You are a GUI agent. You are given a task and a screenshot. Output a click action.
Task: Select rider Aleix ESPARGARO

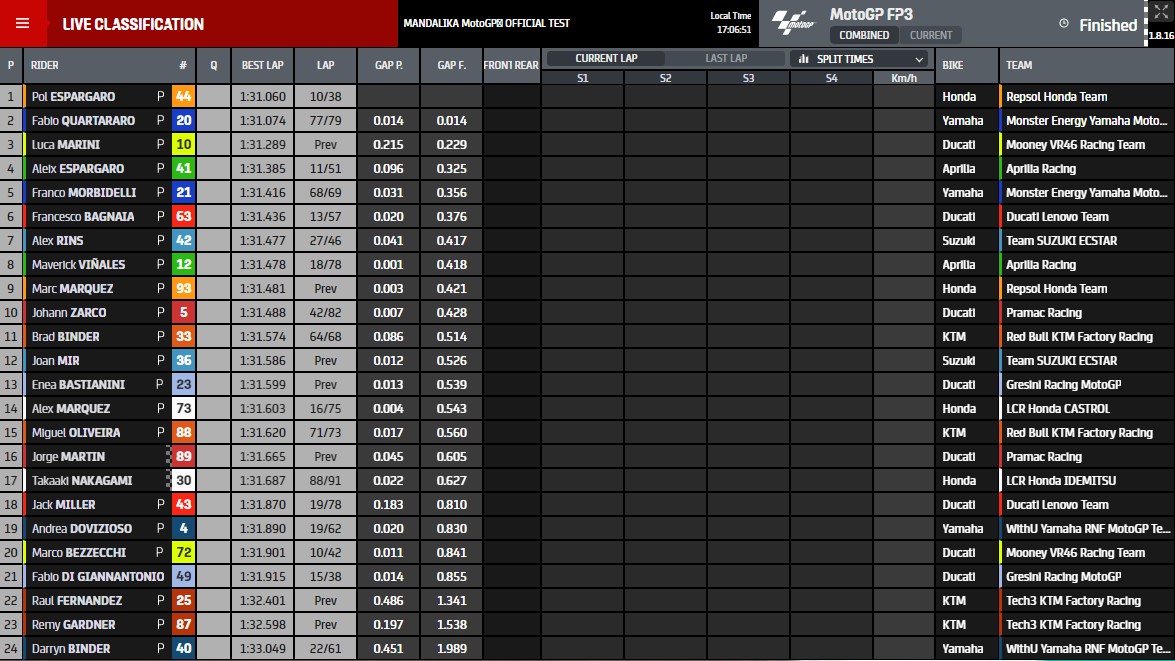pyautogui.click(x=78, y=169)
